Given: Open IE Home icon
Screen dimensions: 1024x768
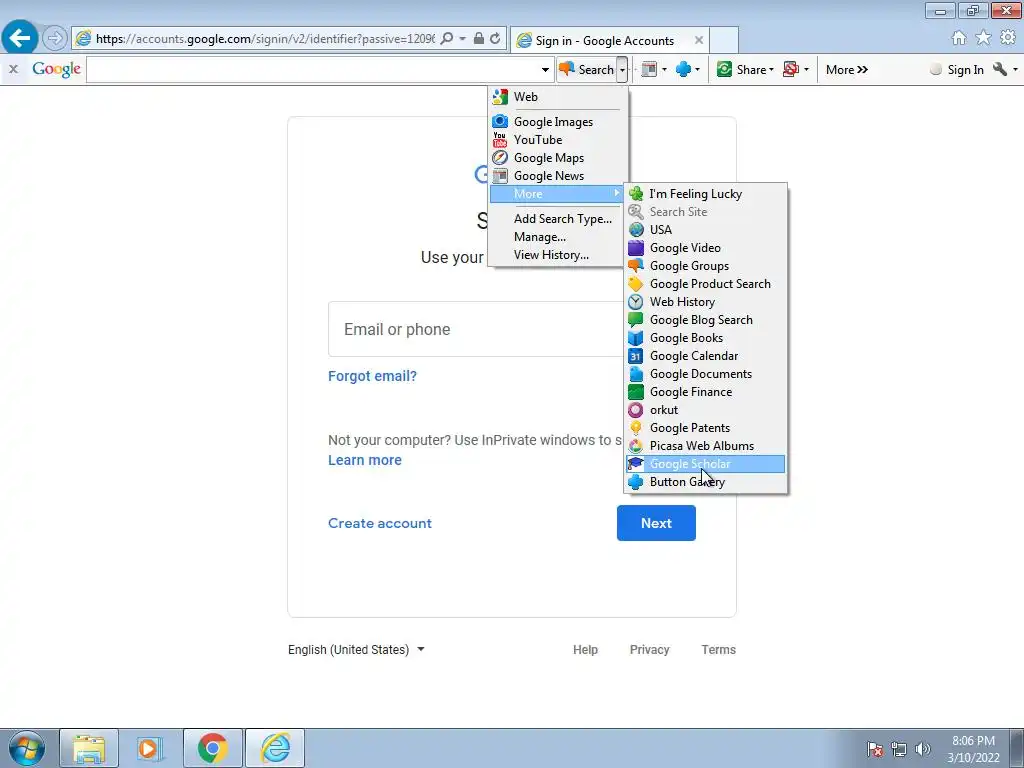Looking at the screenshot, I should [x=959, y=38].
